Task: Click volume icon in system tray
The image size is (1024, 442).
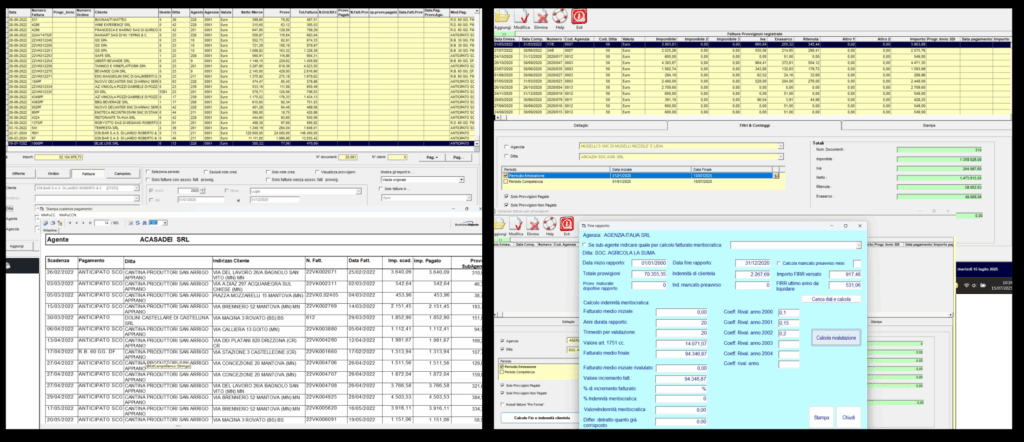Action: [x=974, y=285]
